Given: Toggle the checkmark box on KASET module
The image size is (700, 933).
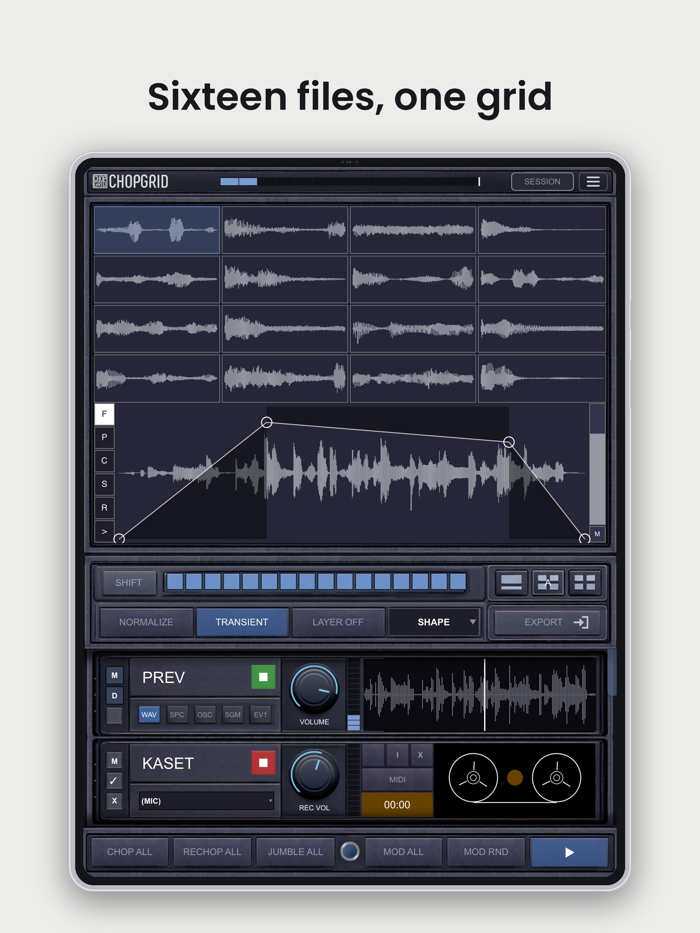Looking at the screenshot, I should [114, 781].
